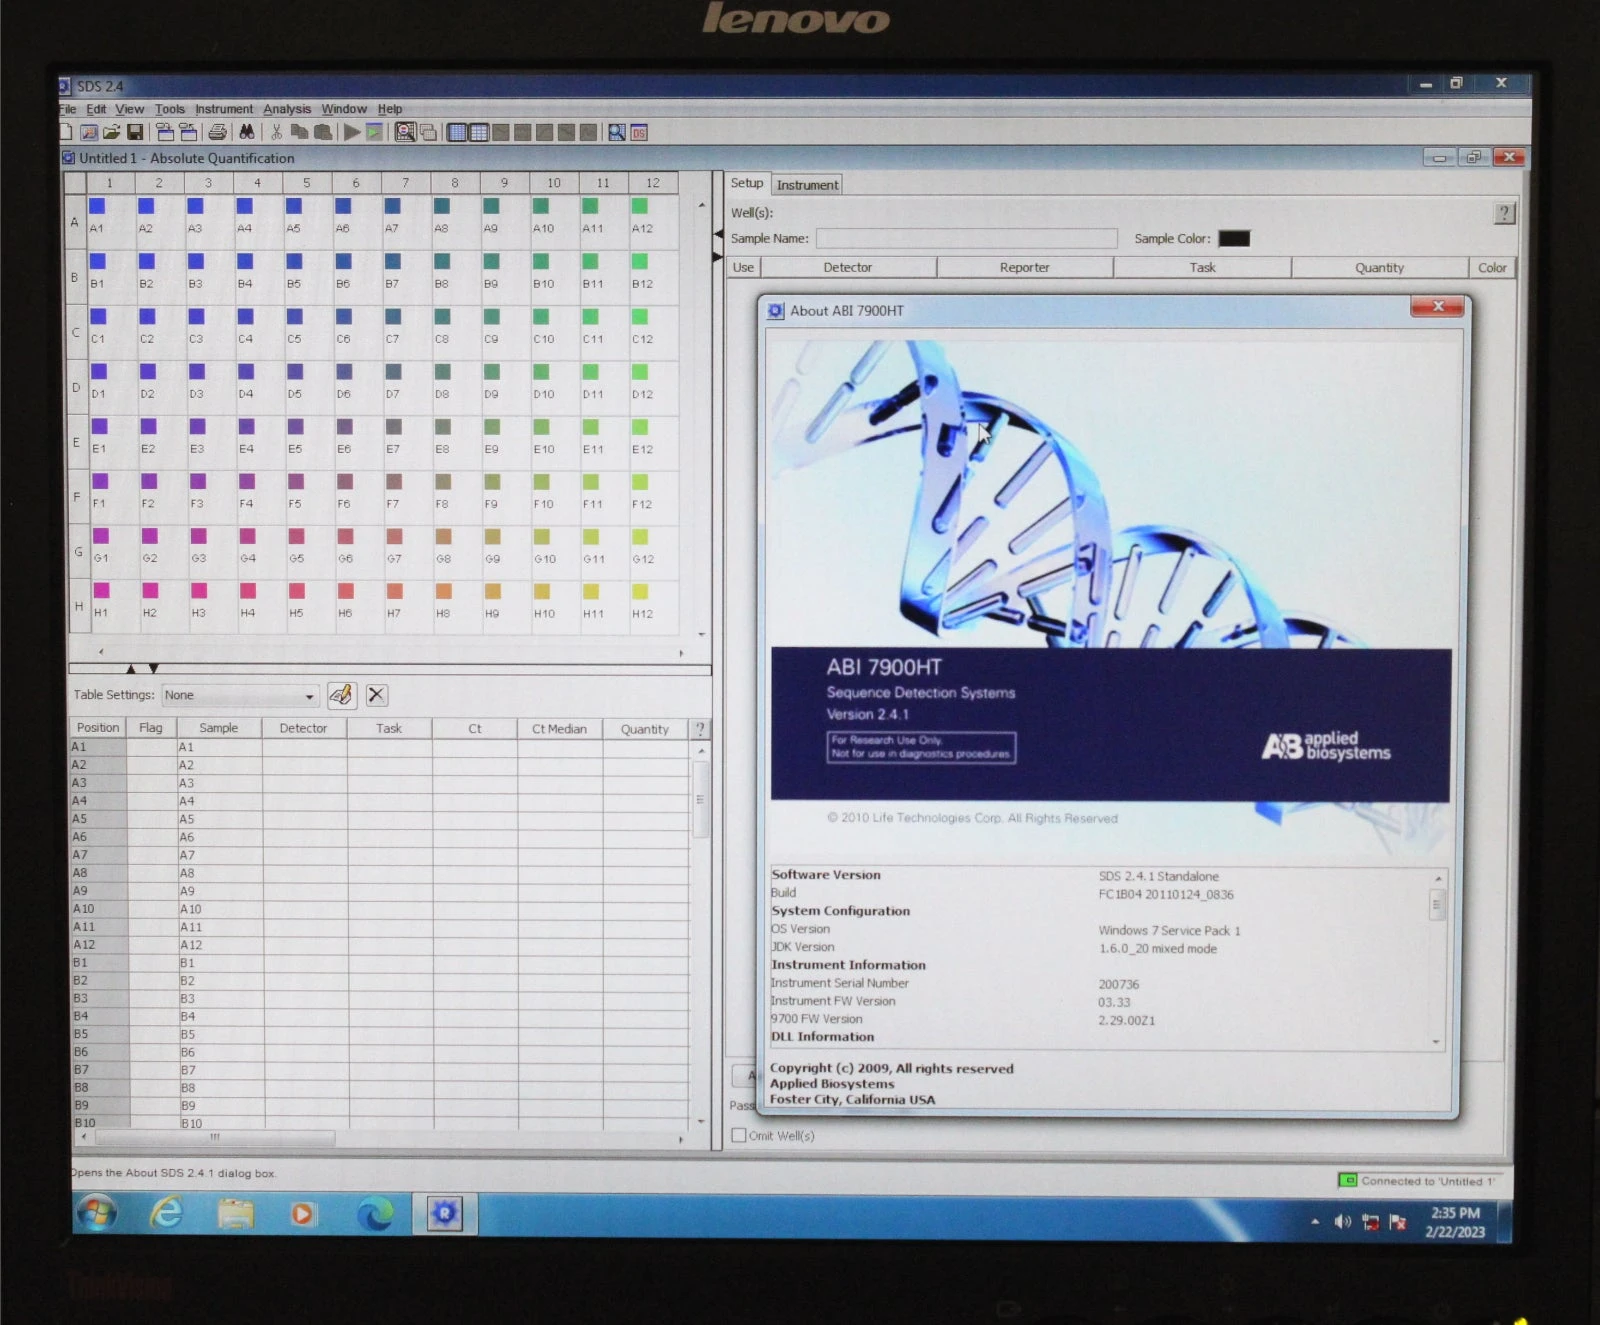1600x1325 pixels.
Task: Click the delete table settings X icon
Action: (377, 695)
